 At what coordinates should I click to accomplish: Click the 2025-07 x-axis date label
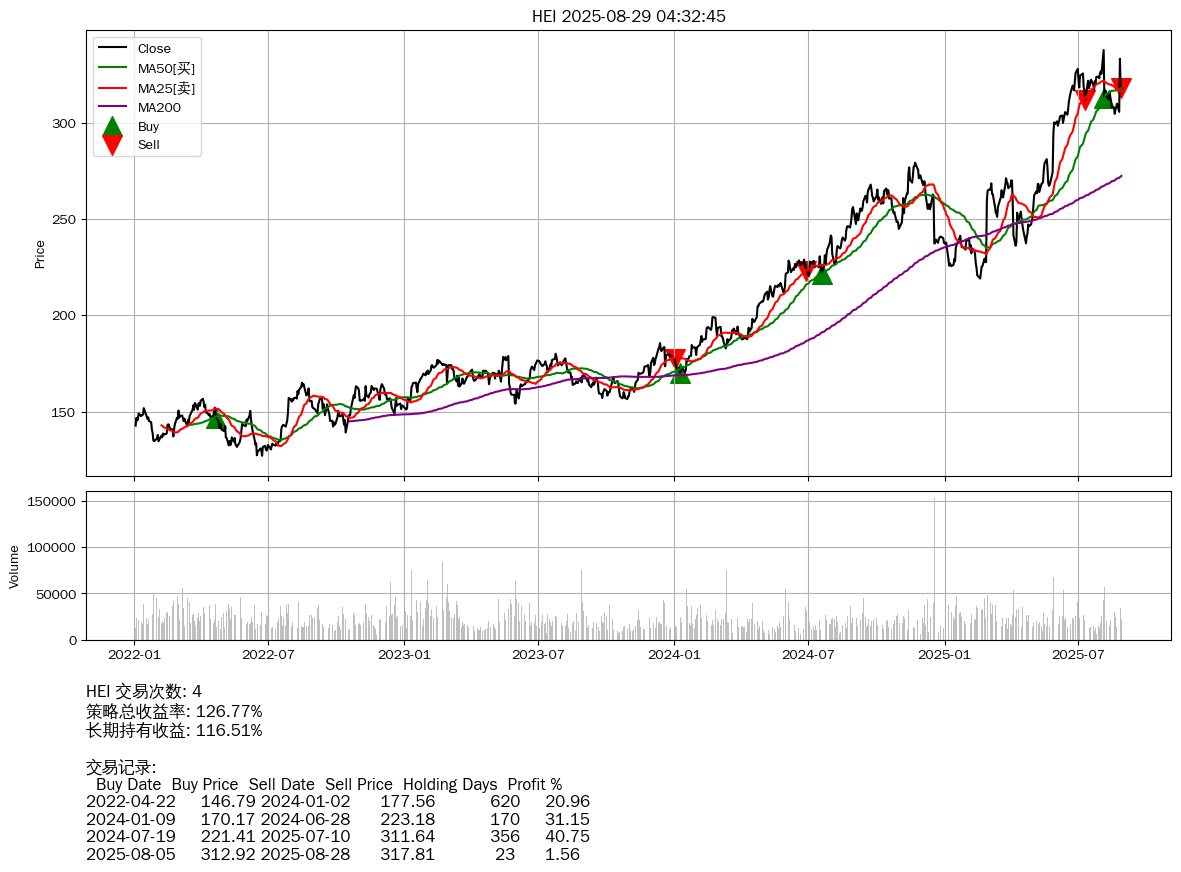(1078, 656)
